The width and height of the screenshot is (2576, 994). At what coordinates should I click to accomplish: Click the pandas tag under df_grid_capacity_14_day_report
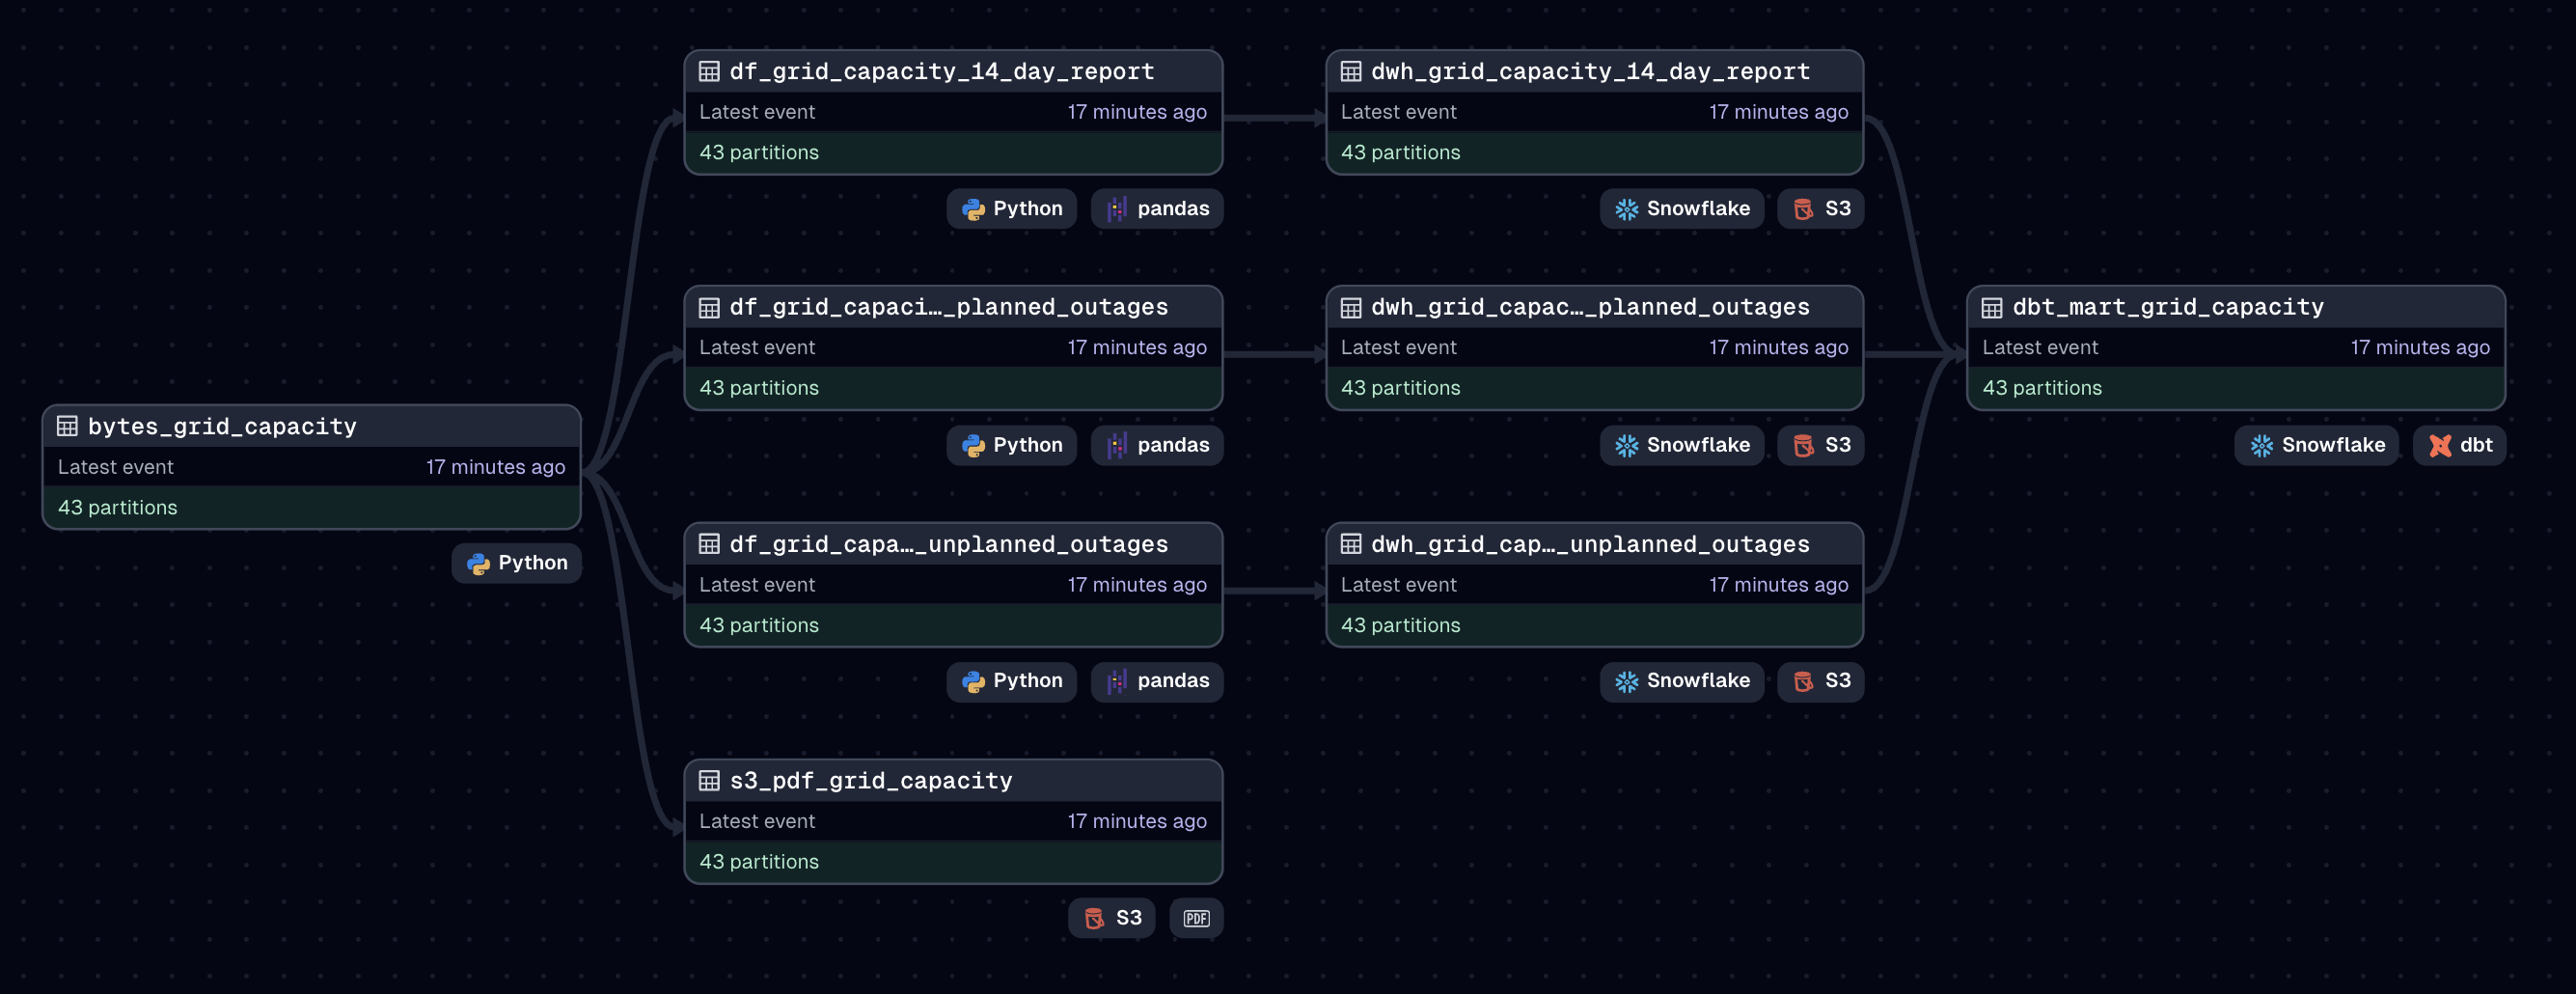(1157, 209)
